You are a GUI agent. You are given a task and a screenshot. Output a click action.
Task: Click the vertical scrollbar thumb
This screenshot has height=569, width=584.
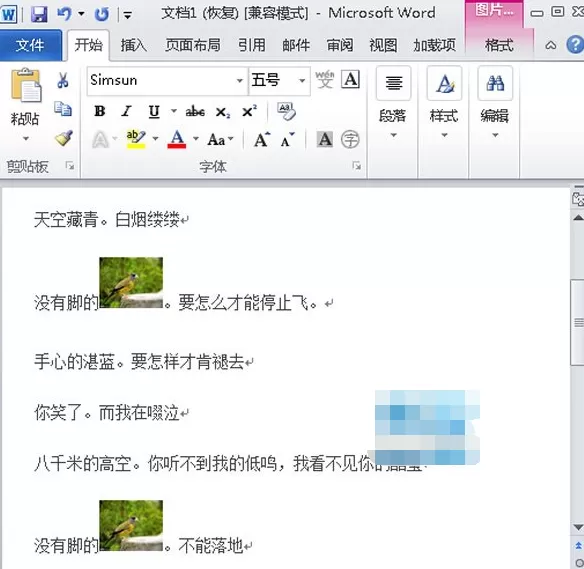coord(578,322)
